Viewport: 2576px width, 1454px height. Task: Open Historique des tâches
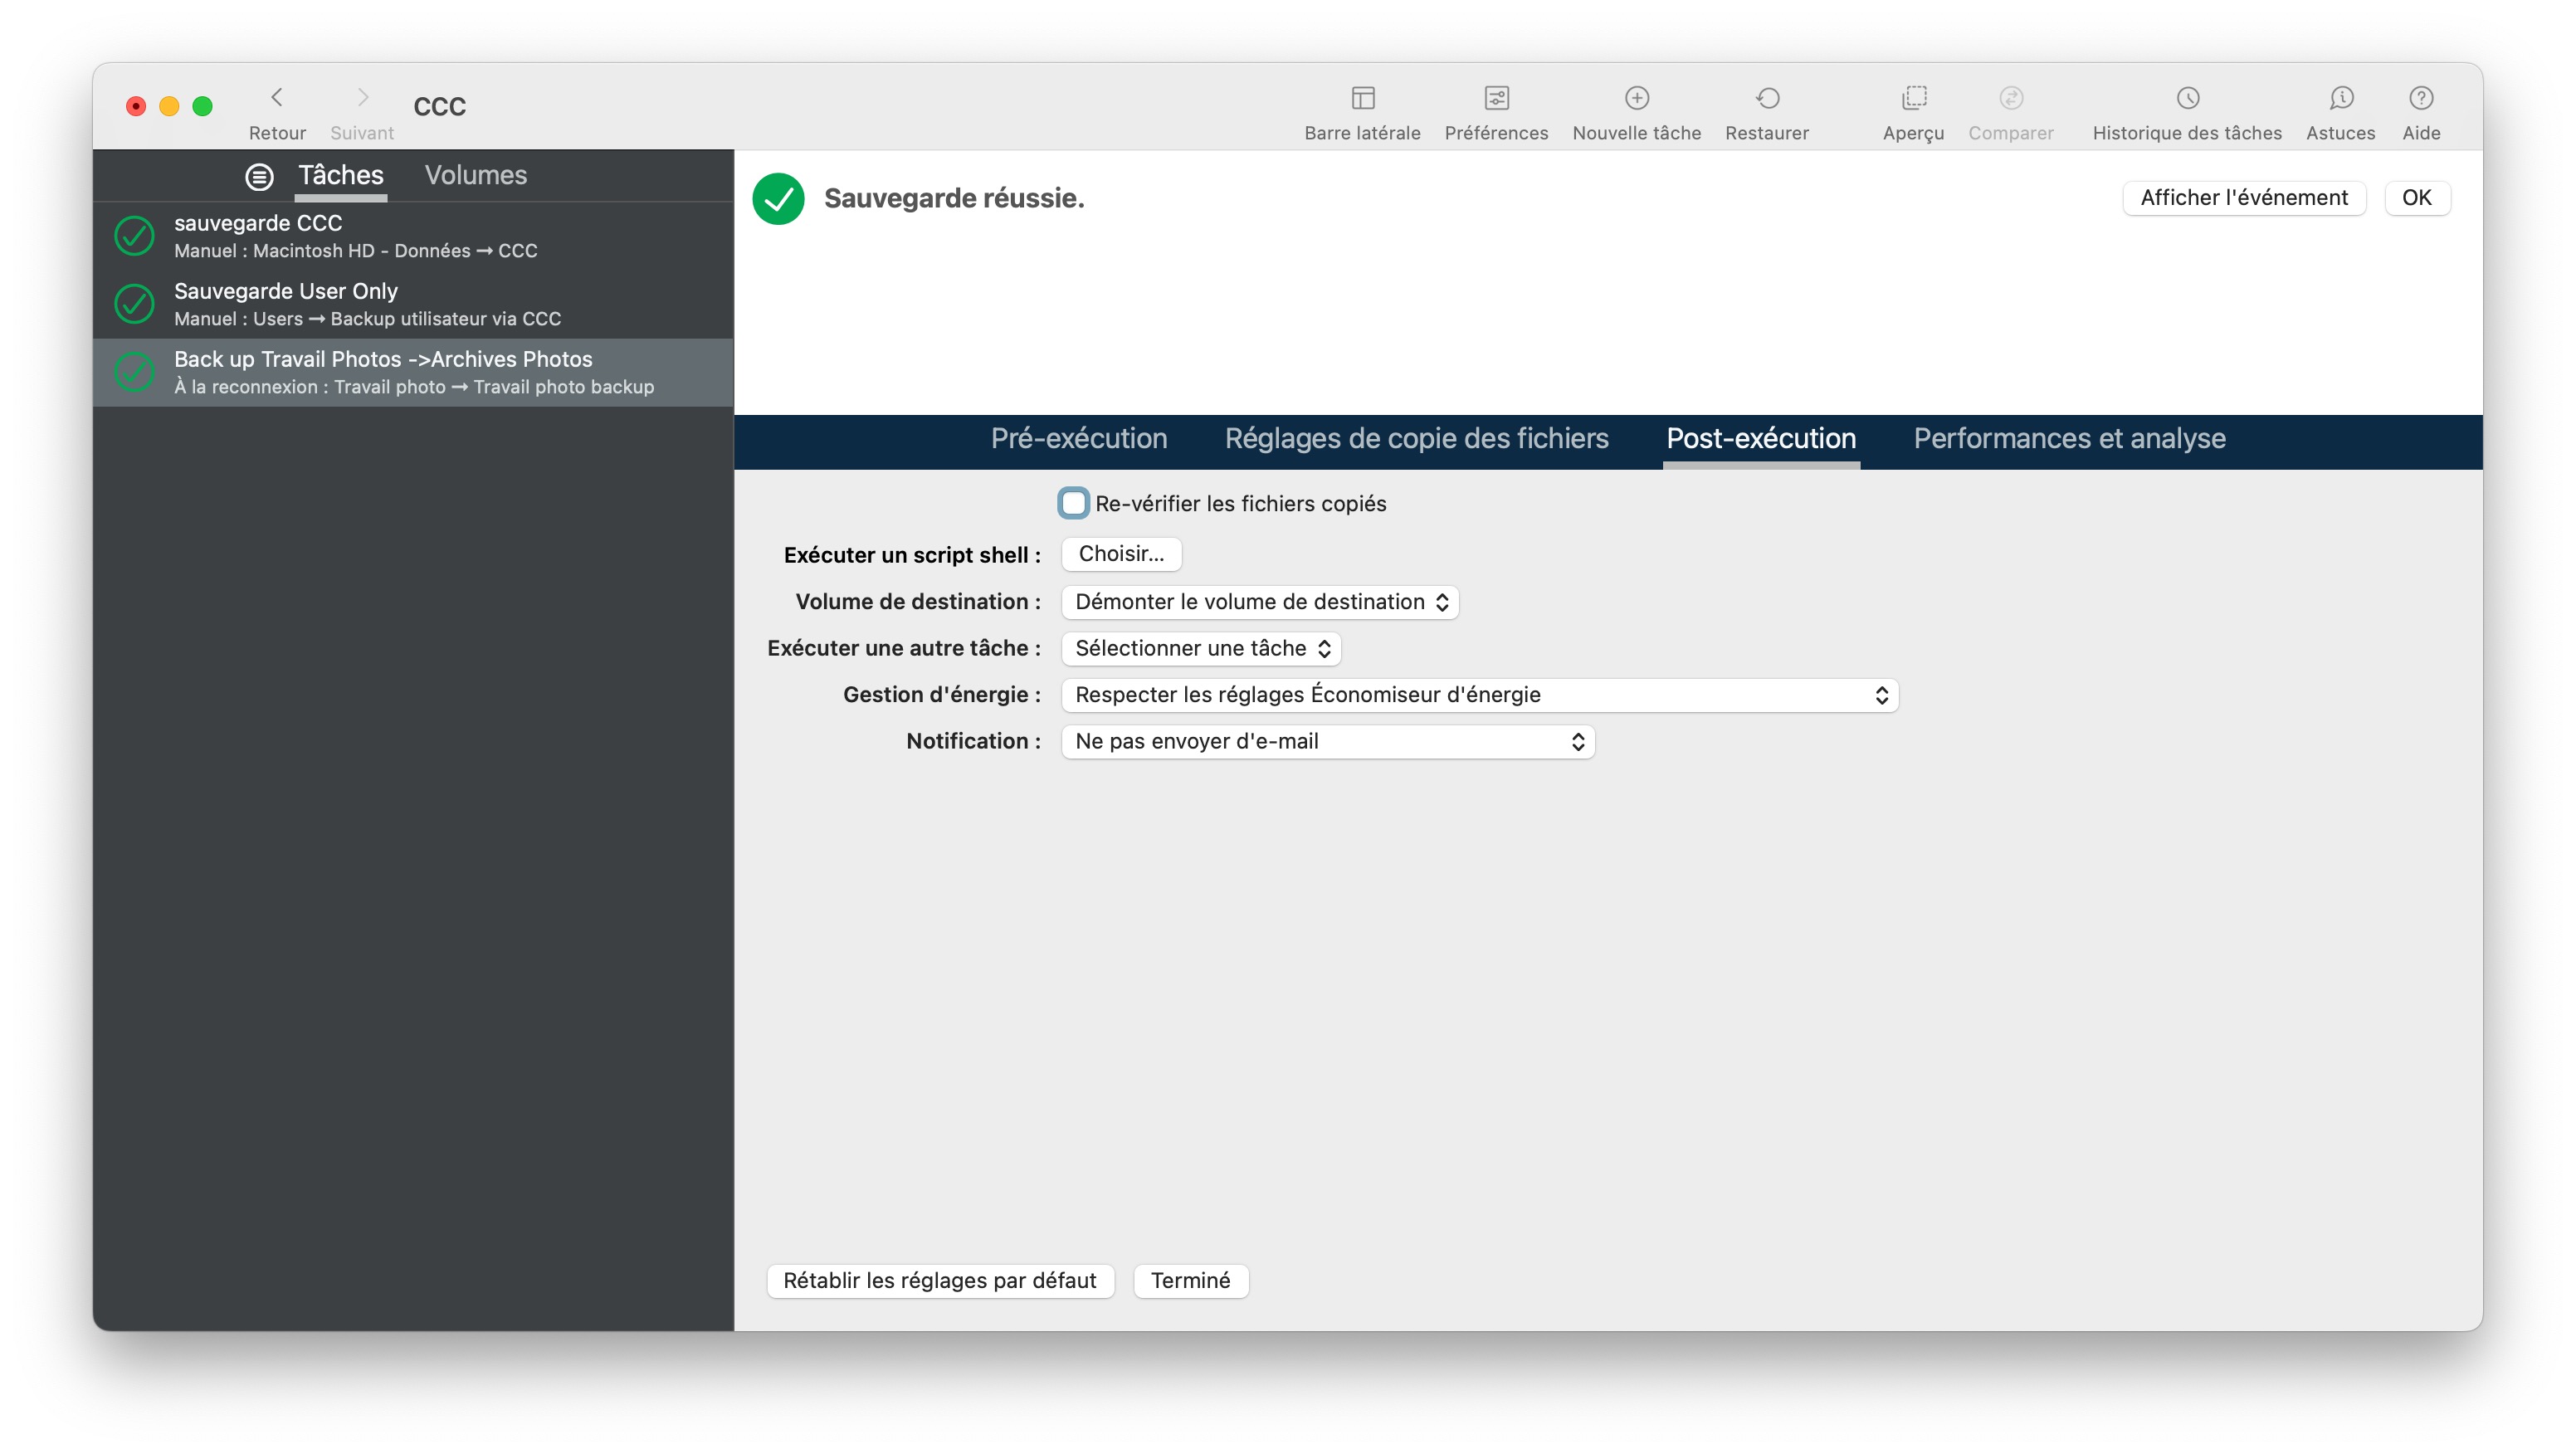(x=2187, y=98)
